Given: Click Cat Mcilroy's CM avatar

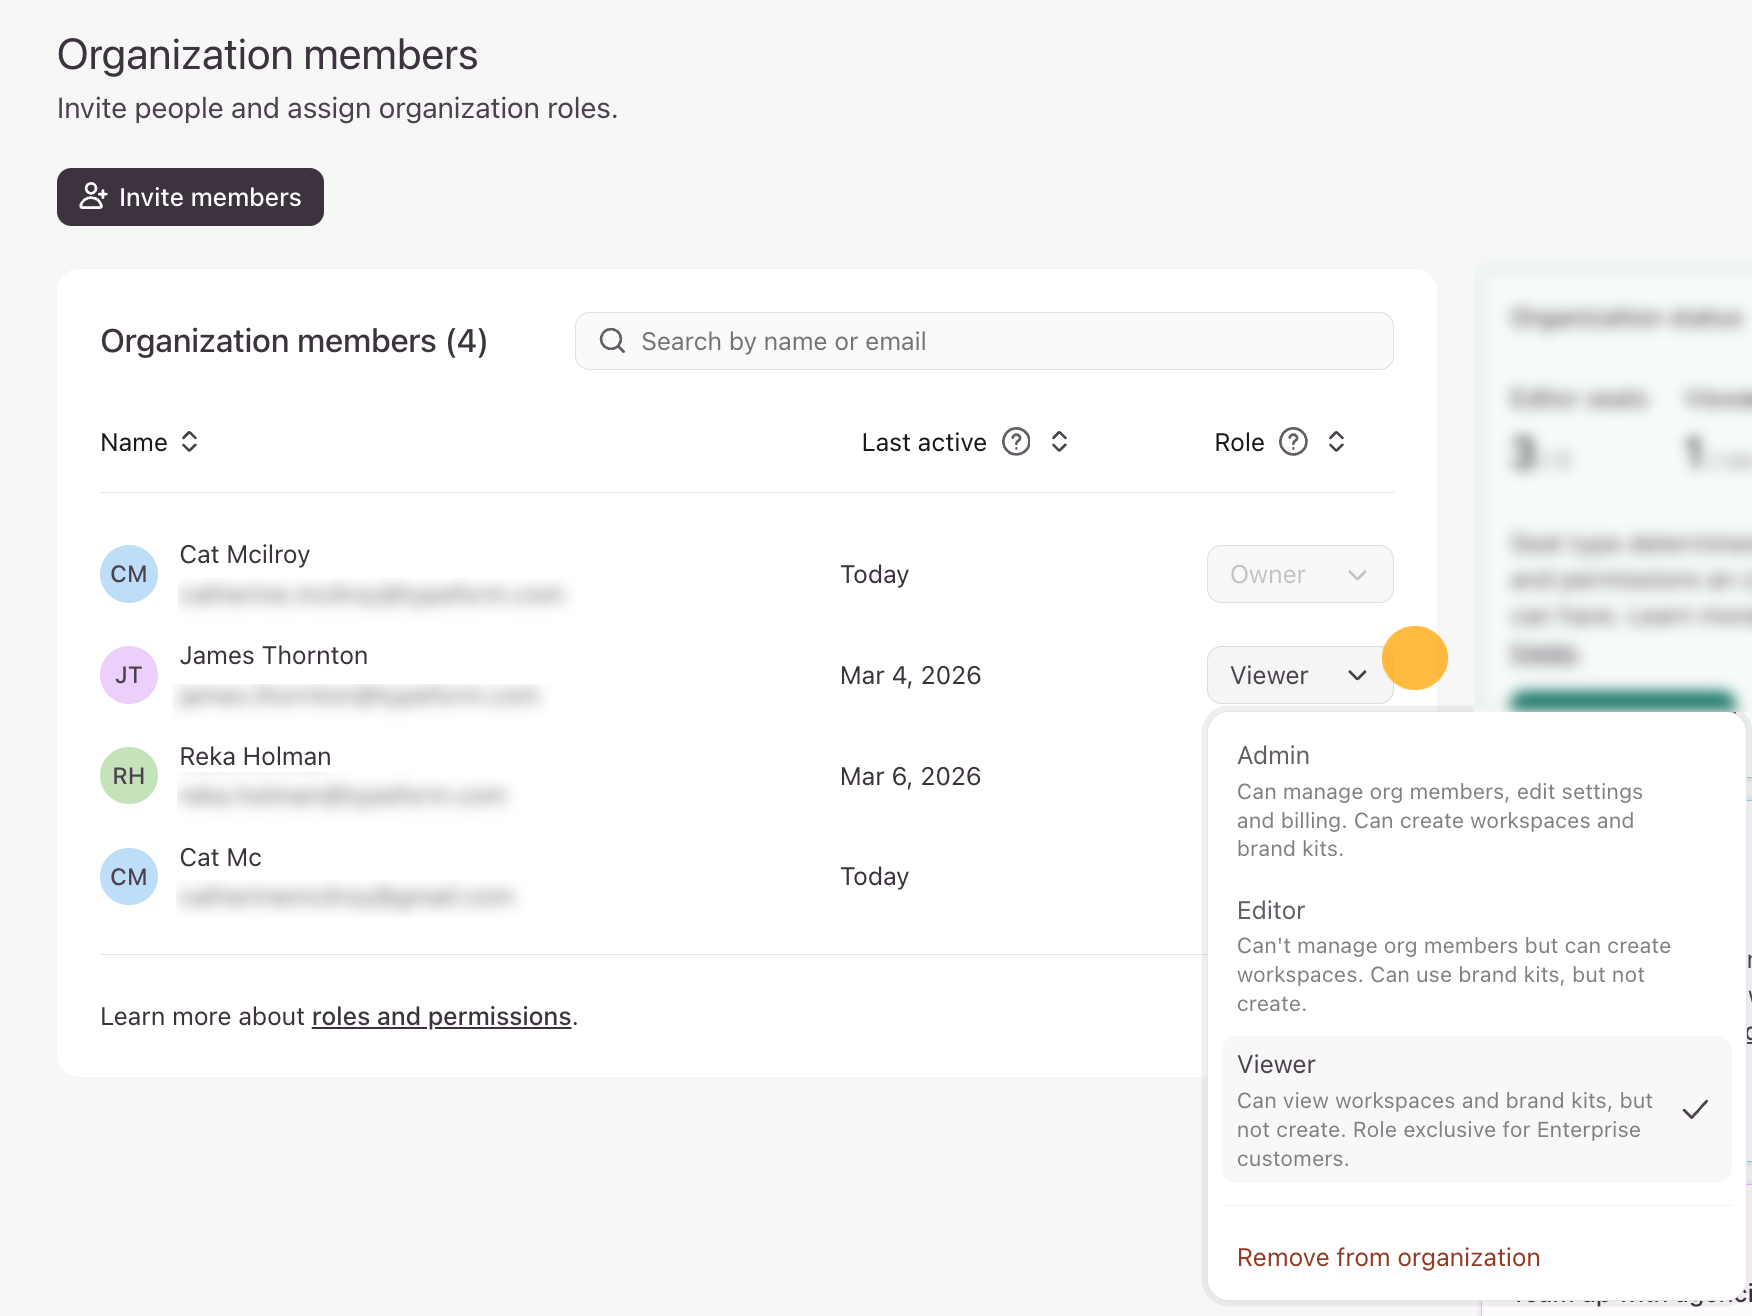Looking at the screenshot, I should pyautogui.click(x=129, y=574).
